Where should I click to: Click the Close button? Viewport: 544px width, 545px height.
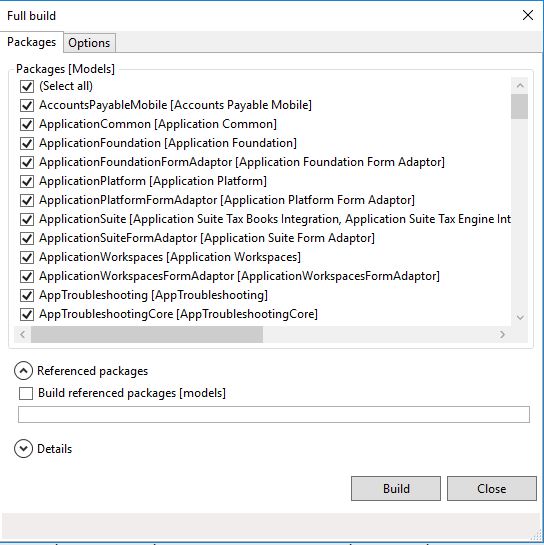click(x=492, y=488)
